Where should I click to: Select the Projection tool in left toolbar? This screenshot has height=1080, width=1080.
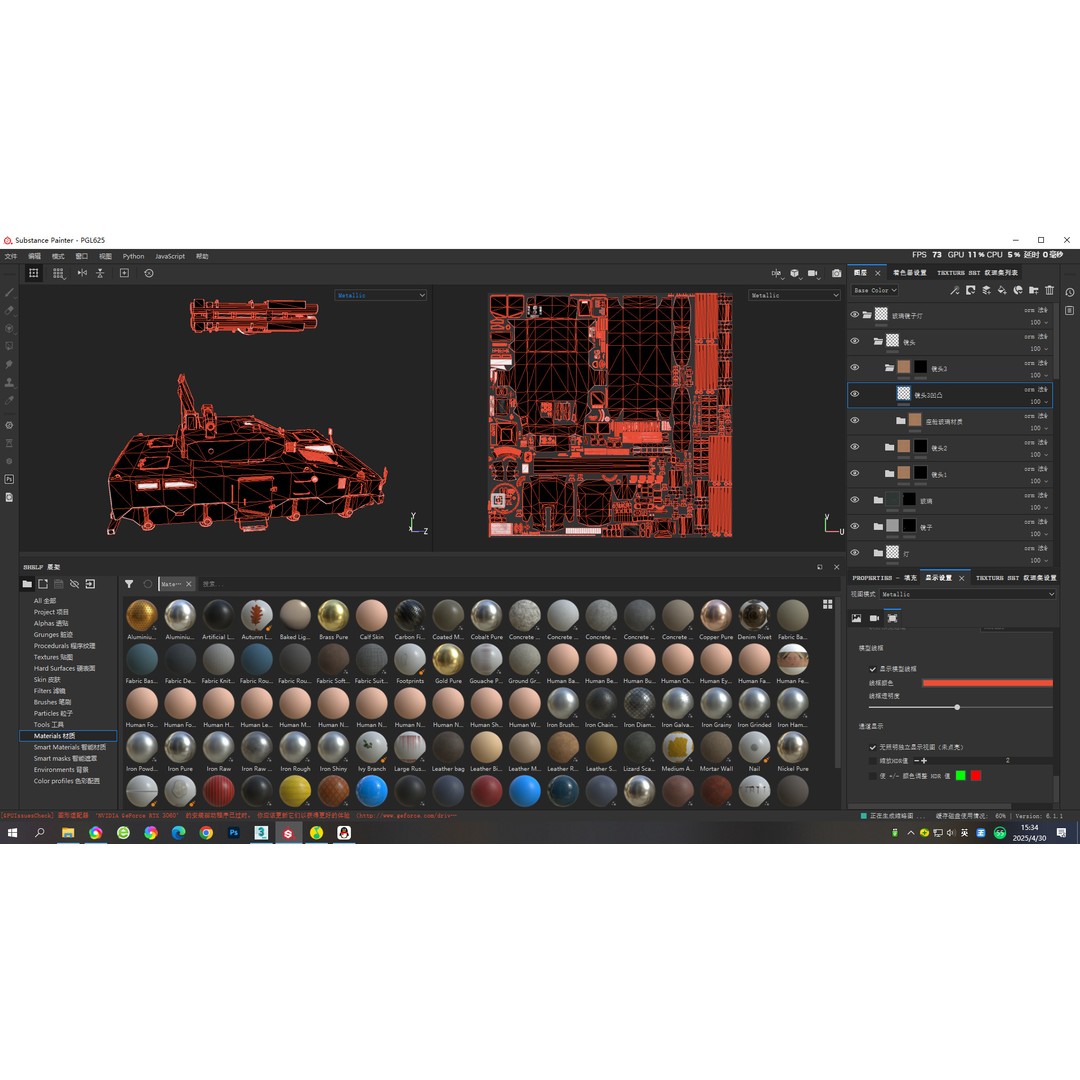pos(10,329)
